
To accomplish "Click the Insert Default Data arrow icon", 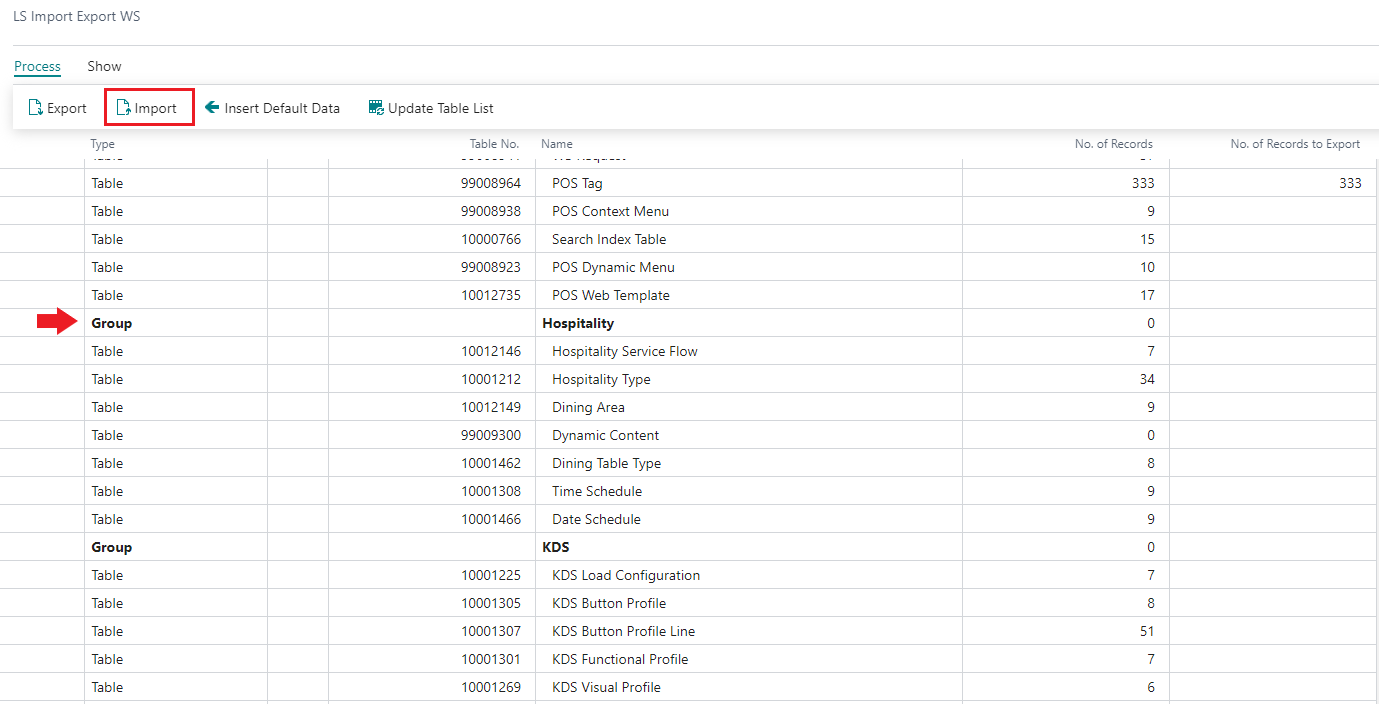I will [212, 108].
